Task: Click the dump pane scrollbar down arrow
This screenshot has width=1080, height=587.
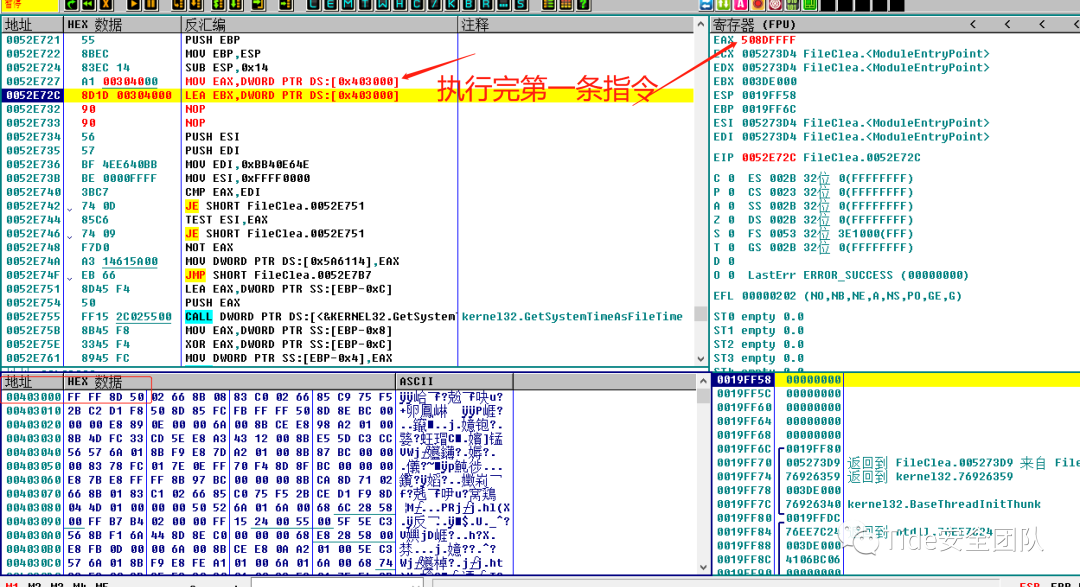Action: (703, 568)
